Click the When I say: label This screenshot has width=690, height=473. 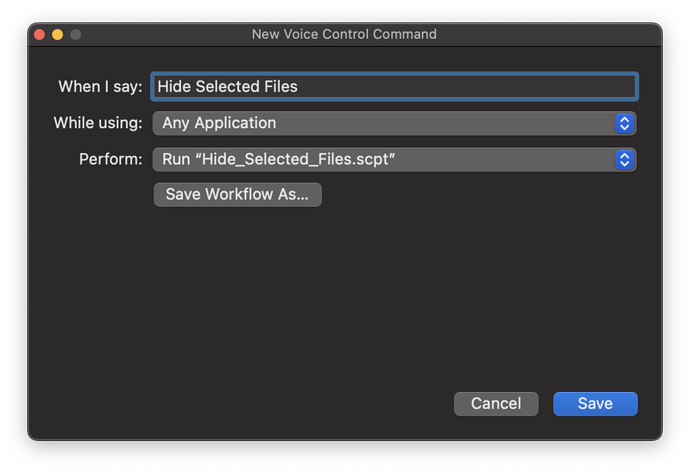100,87
